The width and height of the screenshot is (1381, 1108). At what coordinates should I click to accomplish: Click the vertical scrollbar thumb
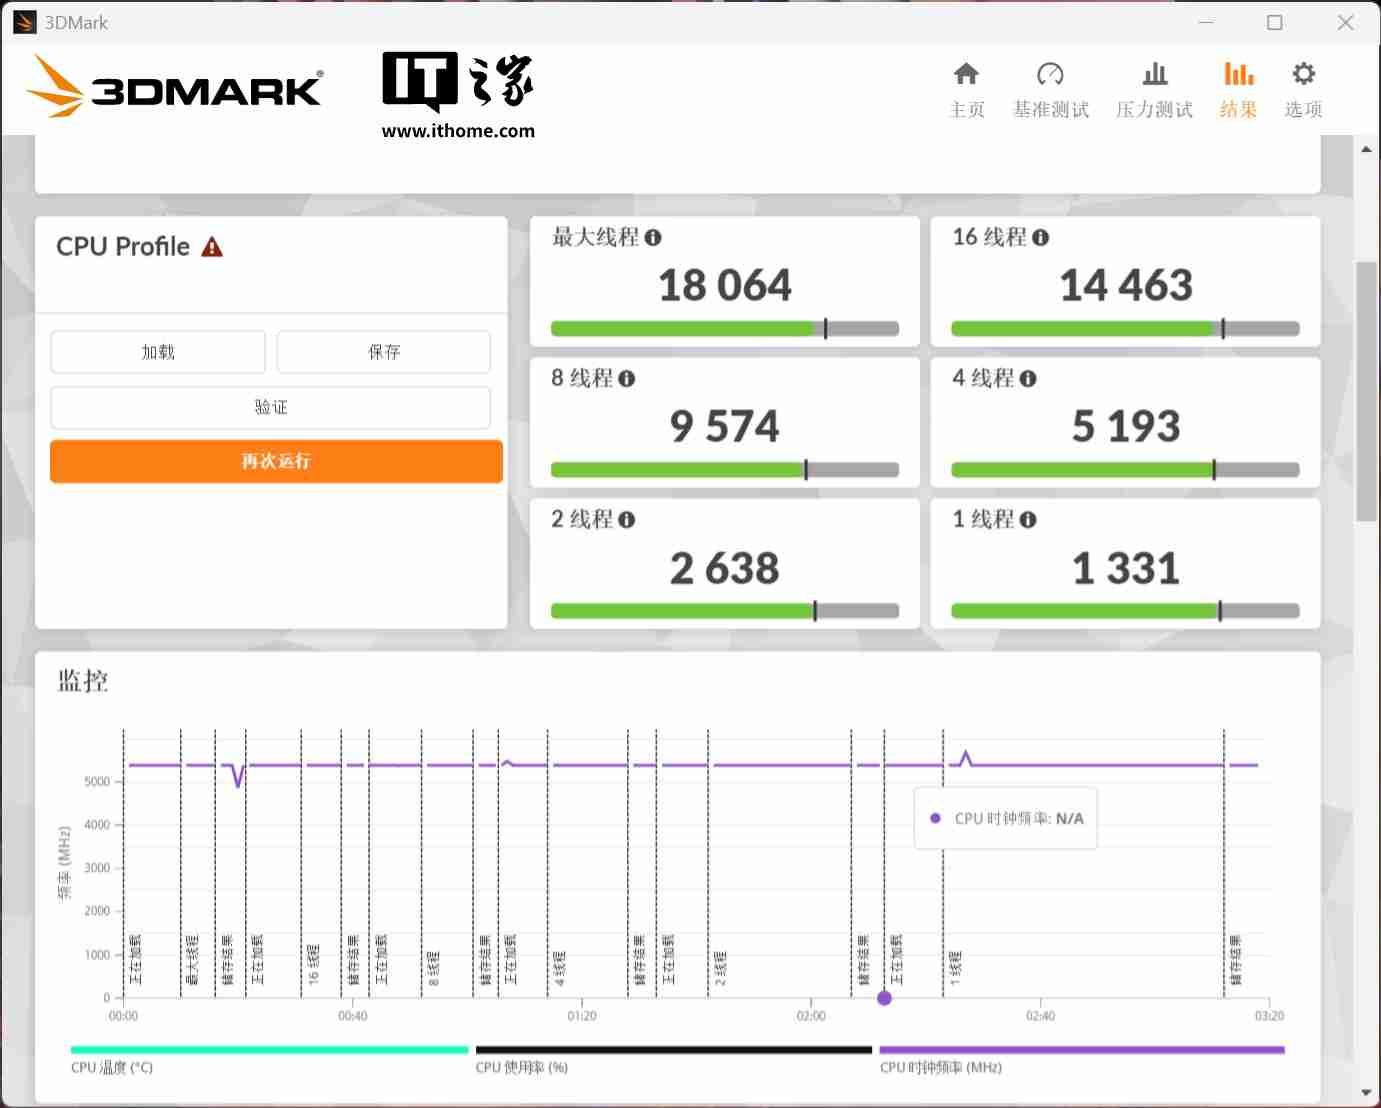pyautogui.click(x=1366, y=390)
